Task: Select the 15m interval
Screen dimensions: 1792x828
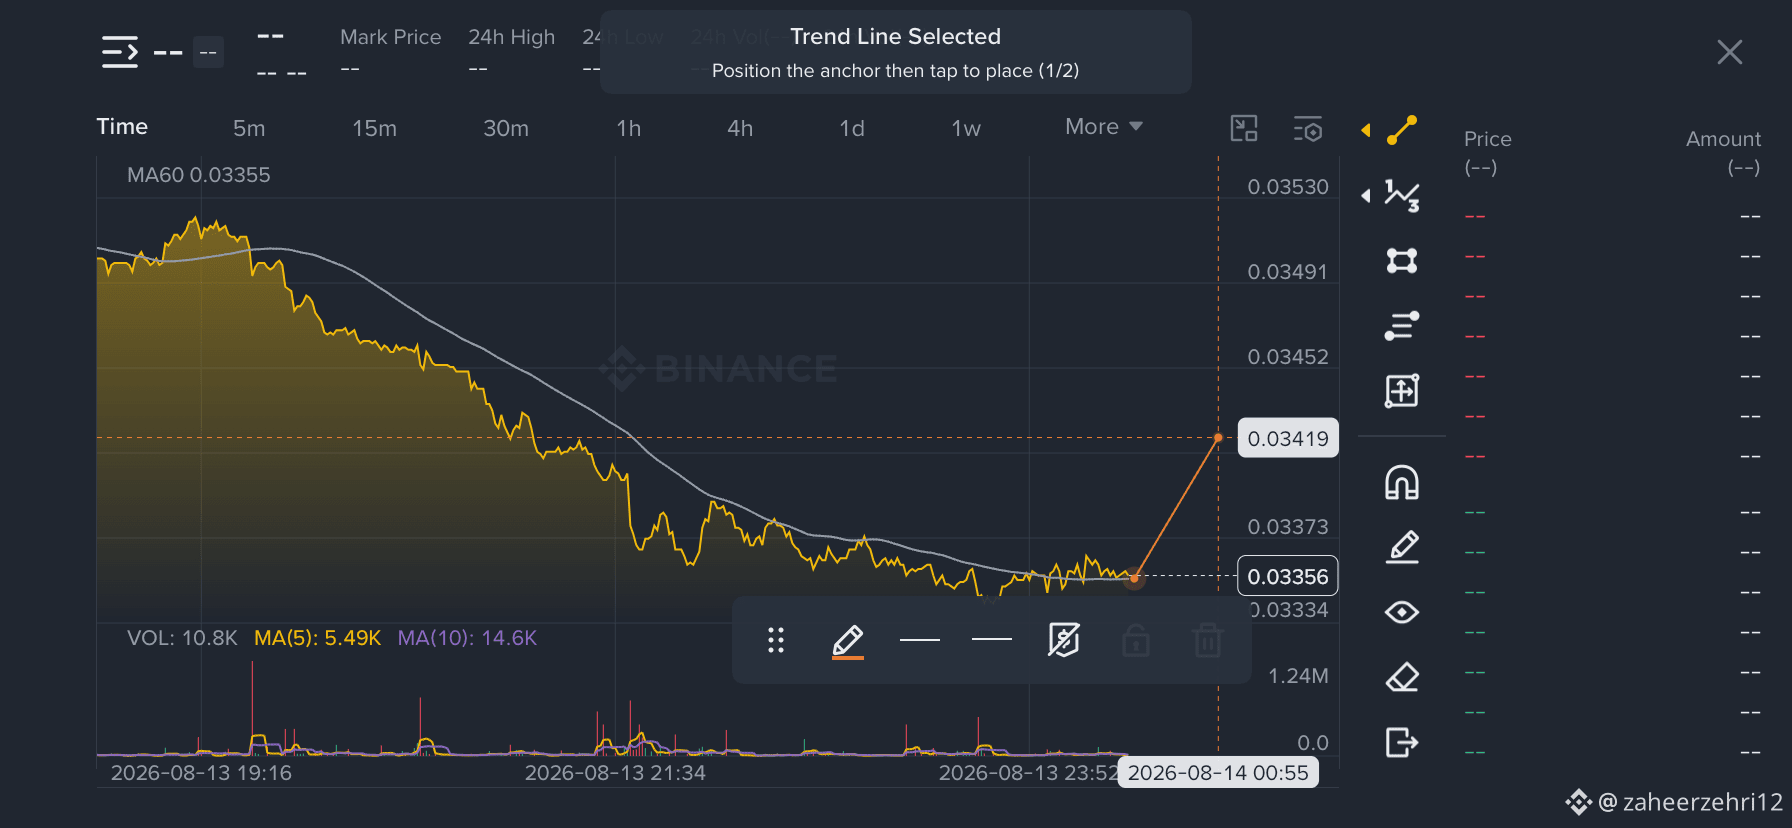Action: (x=374, y=128)
